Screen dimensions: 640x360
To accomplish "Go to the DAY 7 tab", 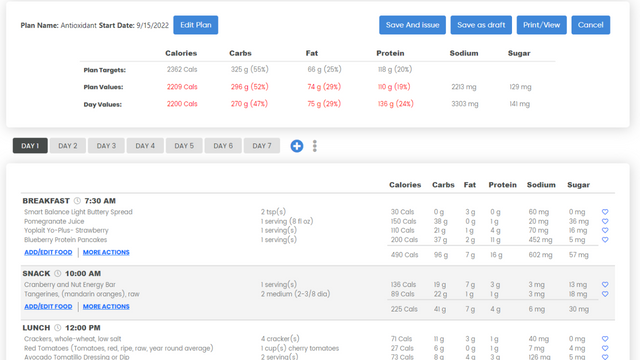I will point(262,146).
